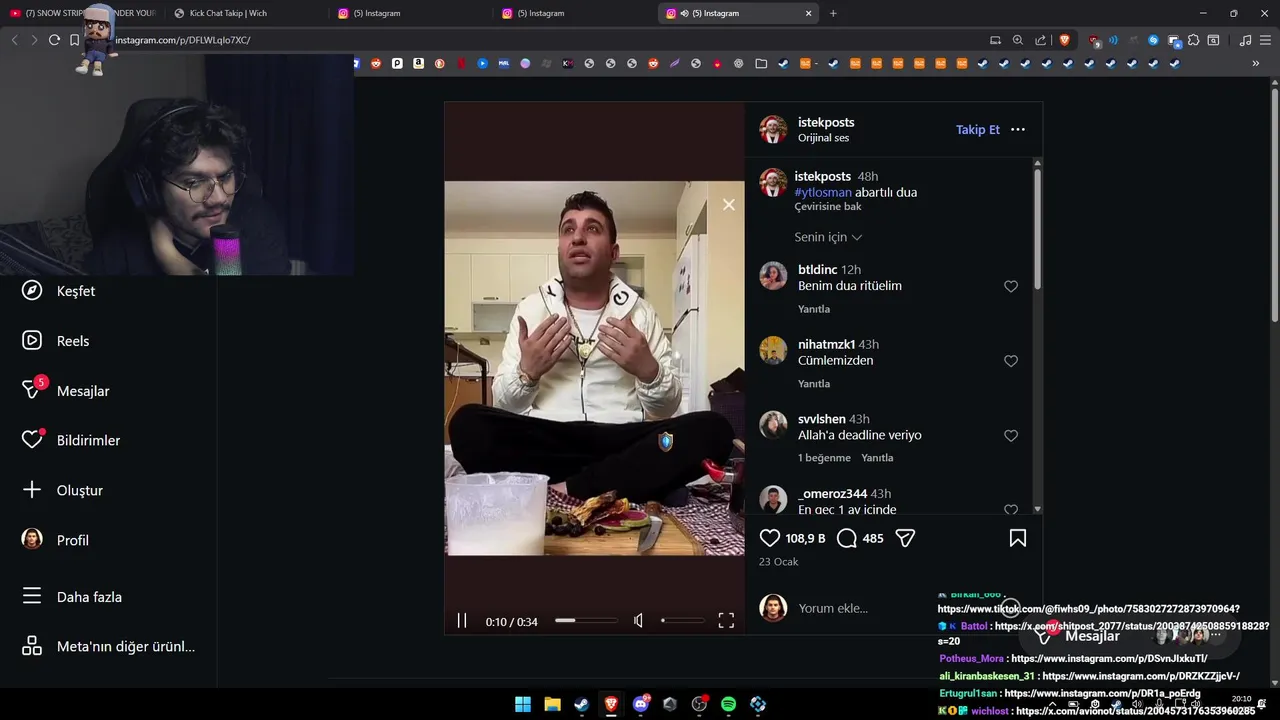Like nihatmzk1's comment
The image size is (1280, 720).
(x=1011, y=361)
